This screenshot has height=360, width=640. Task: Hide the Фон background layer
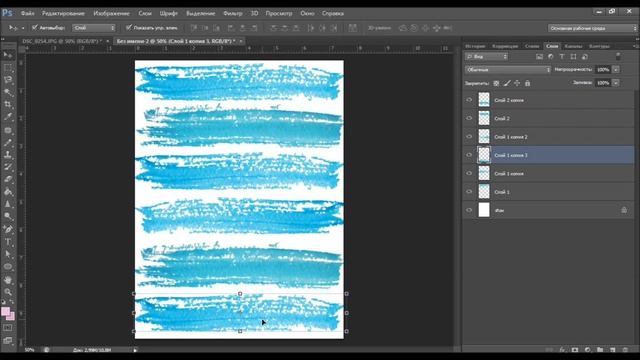click(469, 210)
